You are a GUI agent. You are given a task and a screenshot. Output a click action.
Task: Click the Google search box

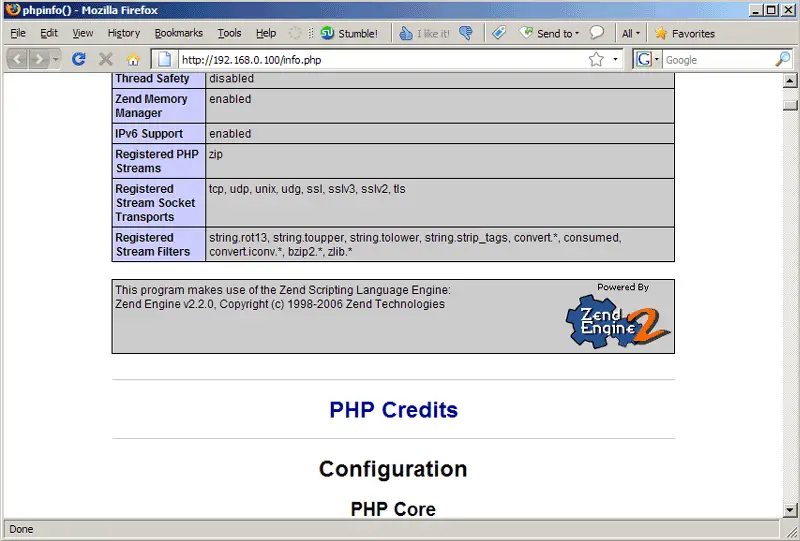718,60
